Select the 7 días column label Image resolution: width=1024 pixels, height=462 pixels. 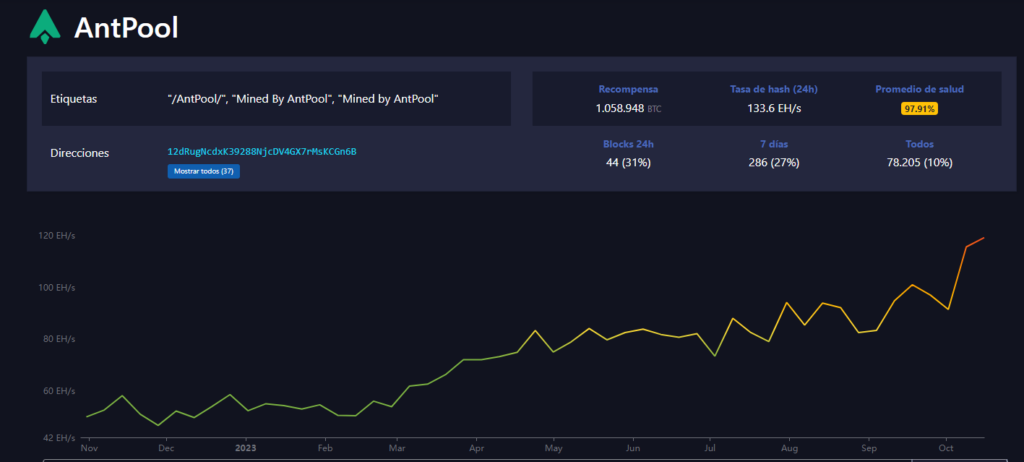[774, 144]
